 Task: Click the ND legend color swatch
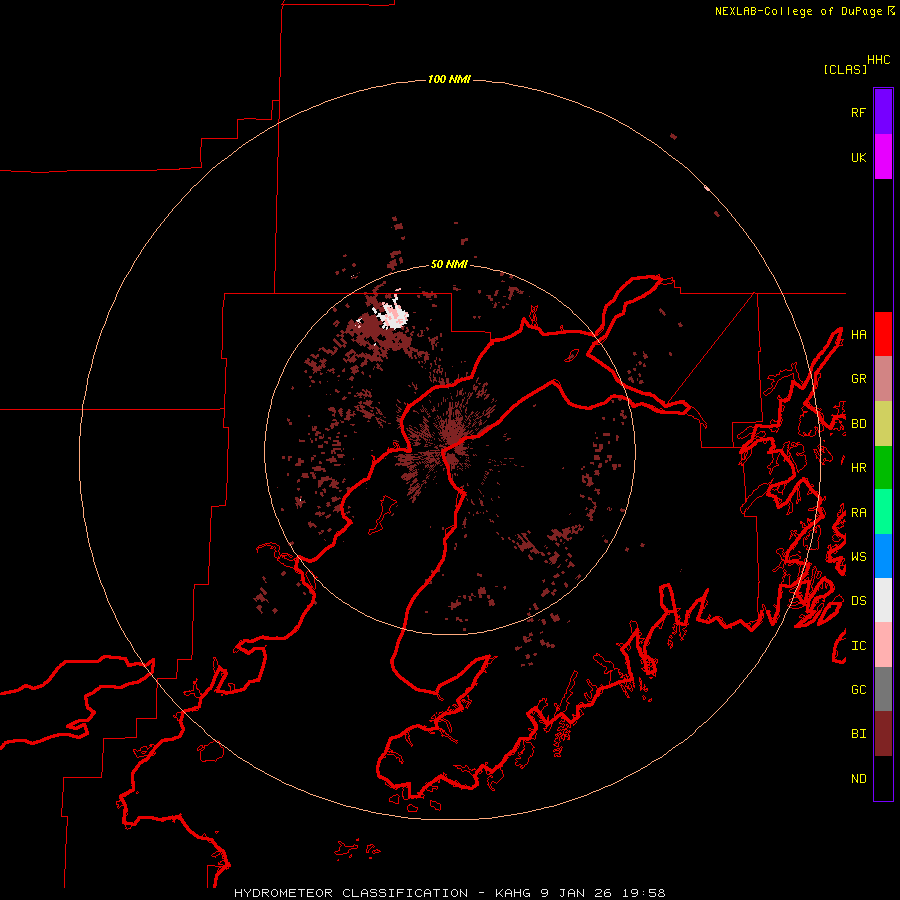[x=883, y=778]
